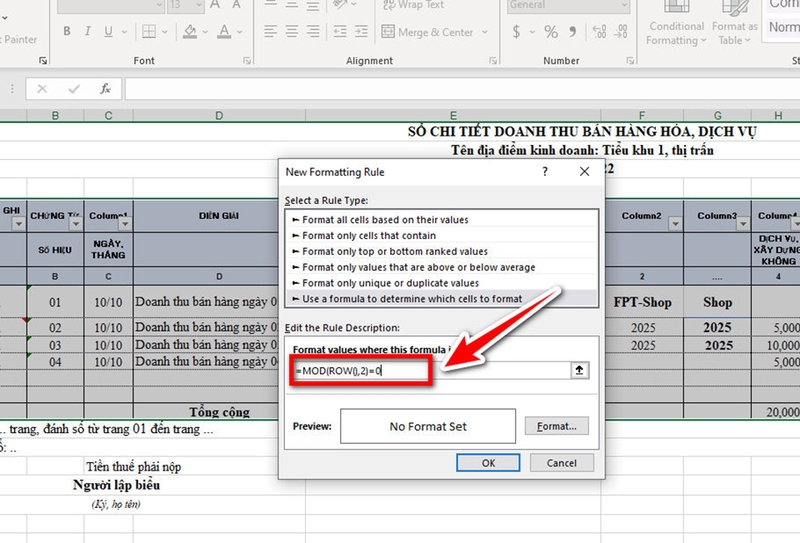This screenshot has width=800, height=543.
Task: Select Tiền thuế phải nộp cell
Action: [133, 466]
